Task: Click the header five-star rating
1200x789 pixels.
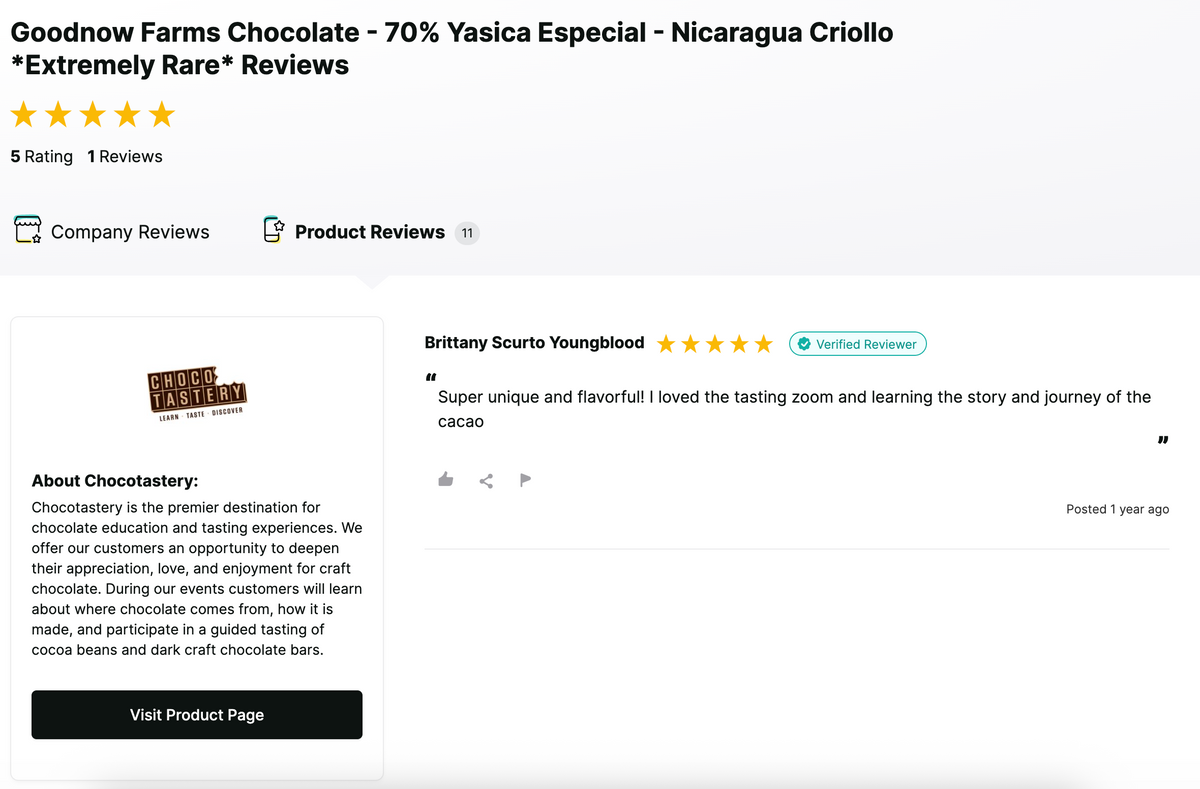Action: coord(92,115)
